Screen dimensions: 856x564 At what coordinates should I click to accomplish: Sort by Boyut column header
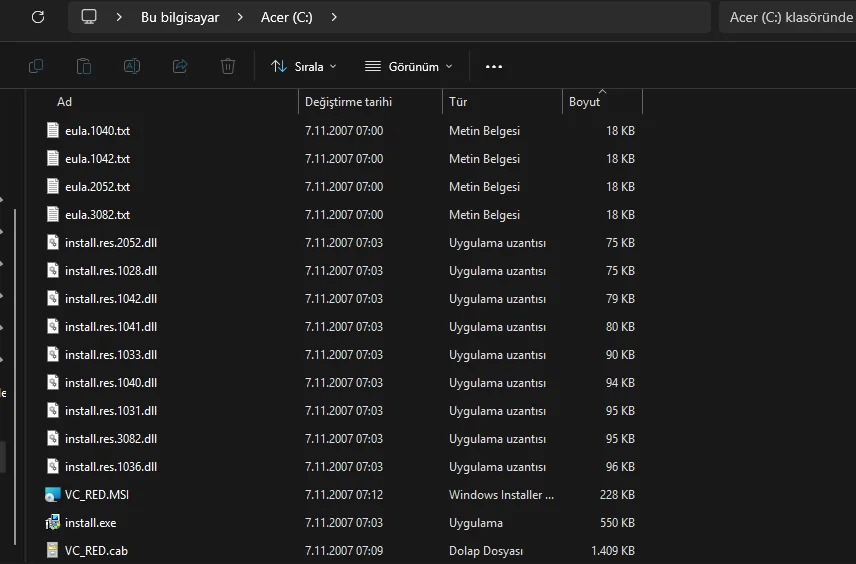585,102
